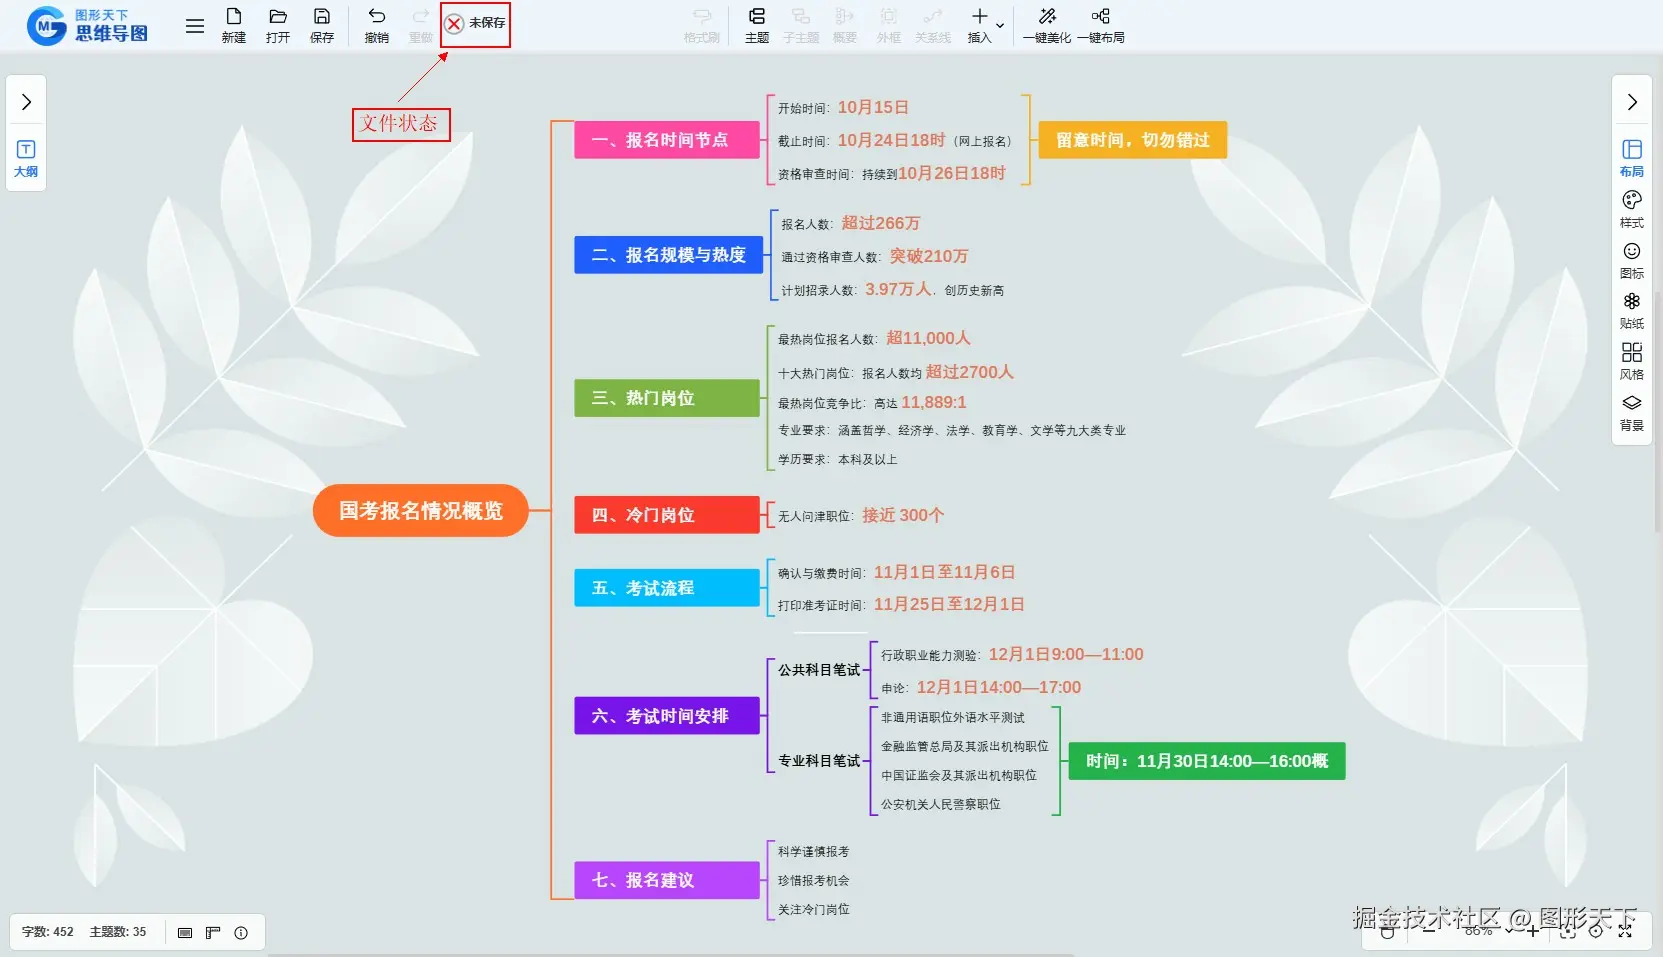Open the 样式 style panel
Viewport: 1663px width, 957px height.
click(x=1632, y=209)
